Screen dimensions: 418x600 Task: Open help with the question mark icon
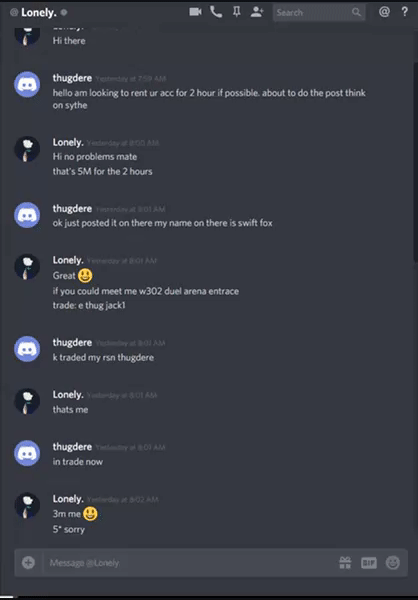coord(405,12)
